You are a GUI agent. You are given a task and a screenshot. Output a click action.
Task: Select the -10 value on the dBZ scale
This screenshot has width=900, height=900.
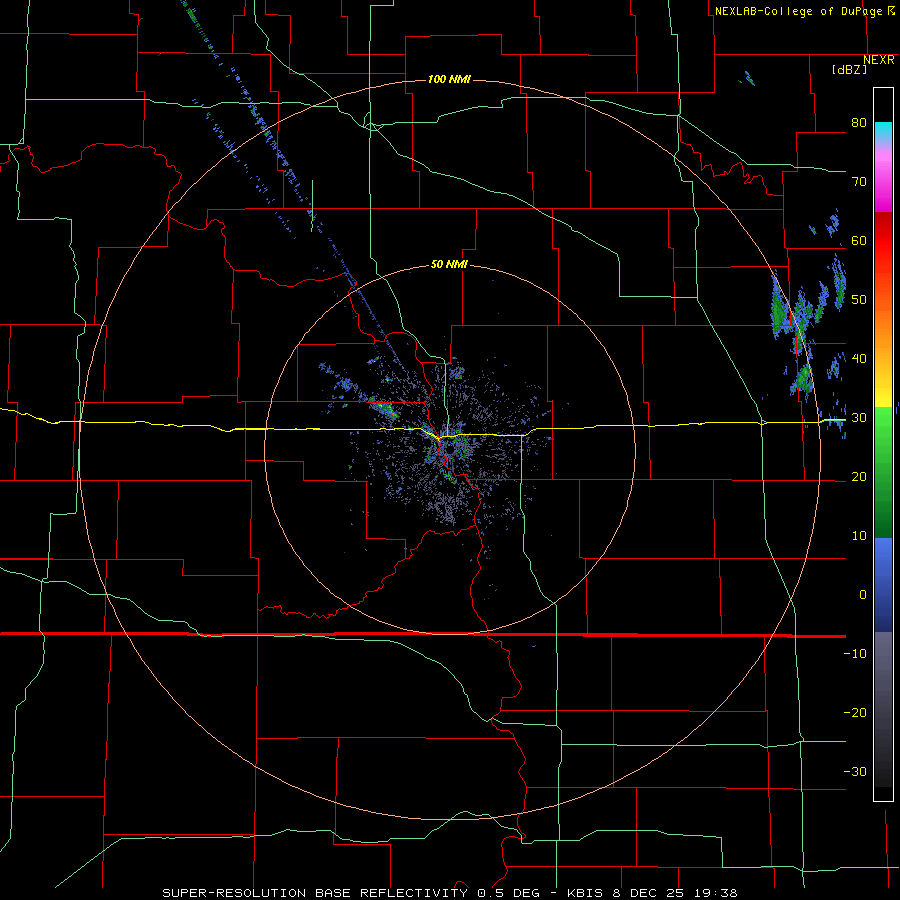(855, 654)
